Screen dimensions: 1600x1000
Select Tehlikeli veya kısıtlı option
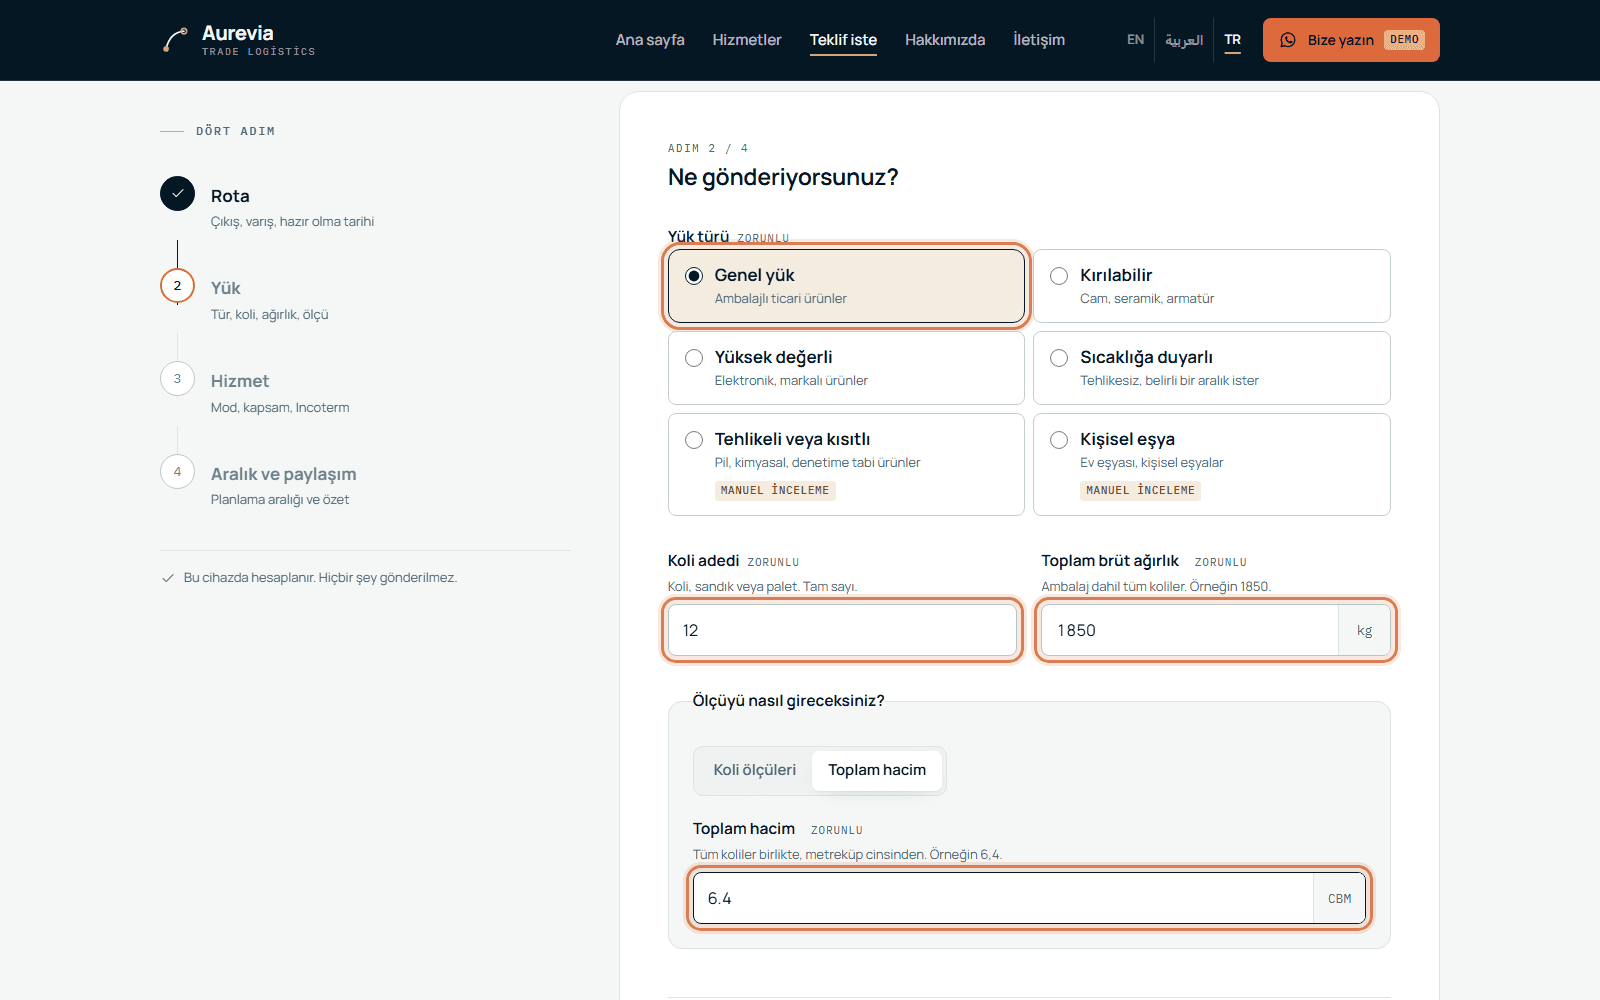[846, 464]
